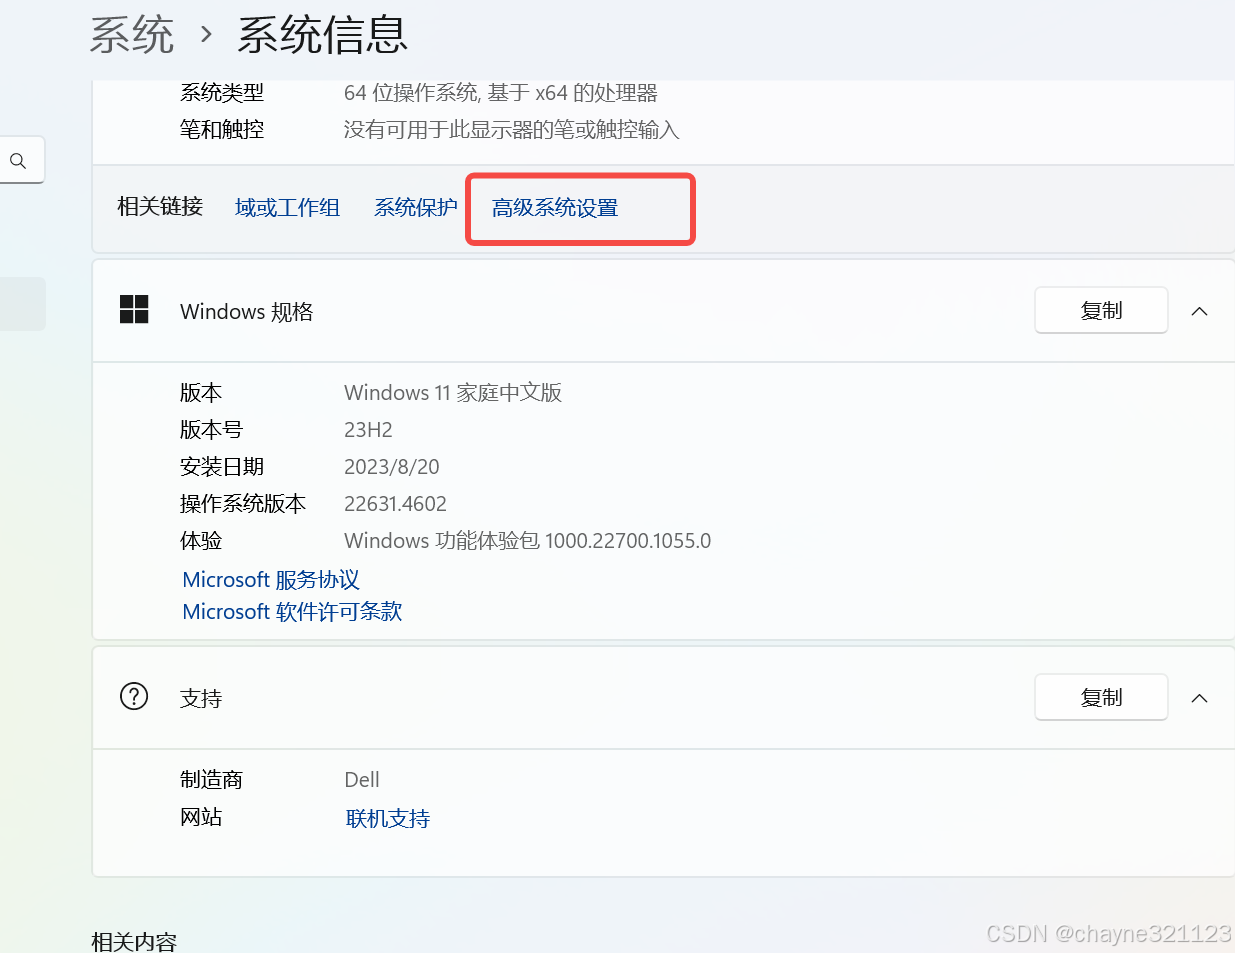The height and width of the screenshot is (953, 1235).
Task: Open 系统保护 link
Action: tap(416, 208)
